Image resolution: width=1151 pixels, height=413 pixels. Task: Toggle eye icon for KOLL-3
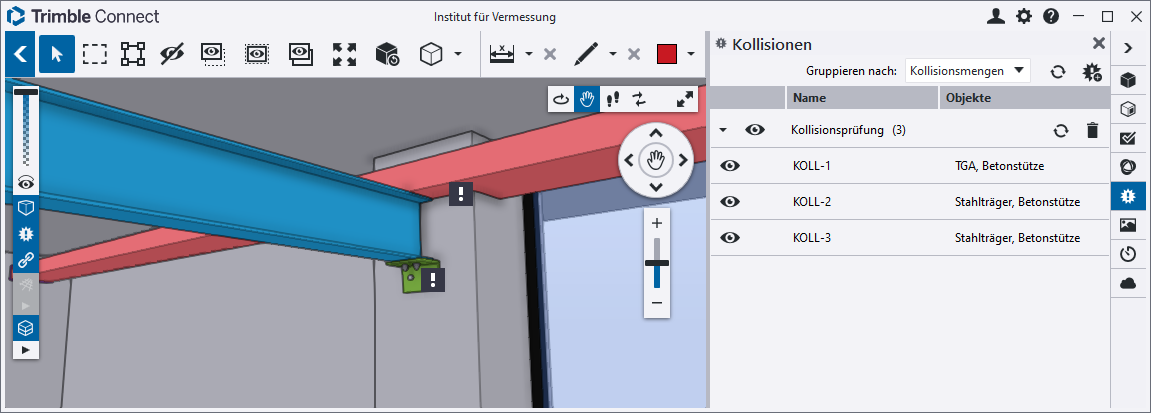click(730, 238)
